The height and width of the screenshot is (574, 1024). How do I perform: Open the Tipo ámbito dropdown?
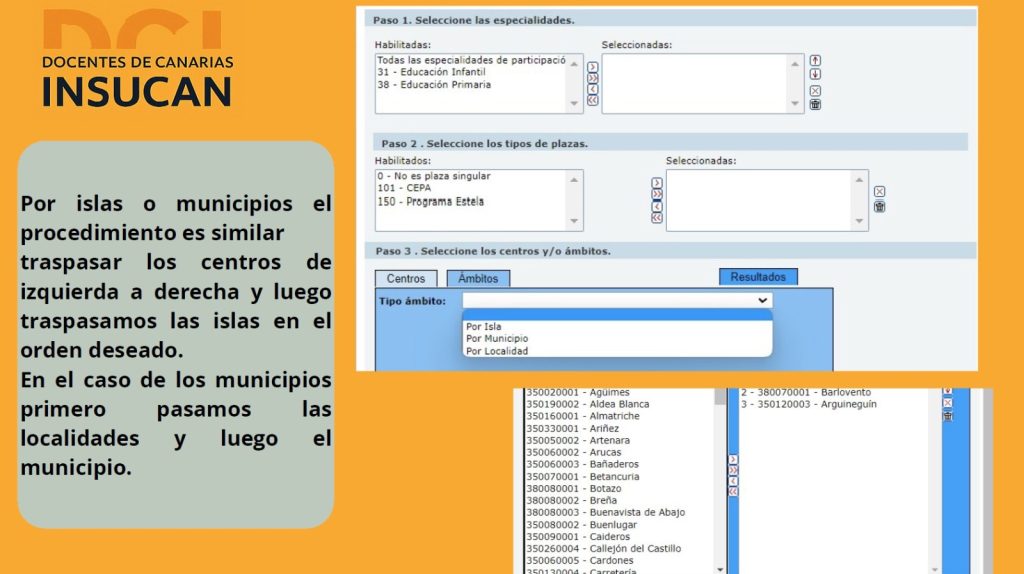[x=617, y=300]
